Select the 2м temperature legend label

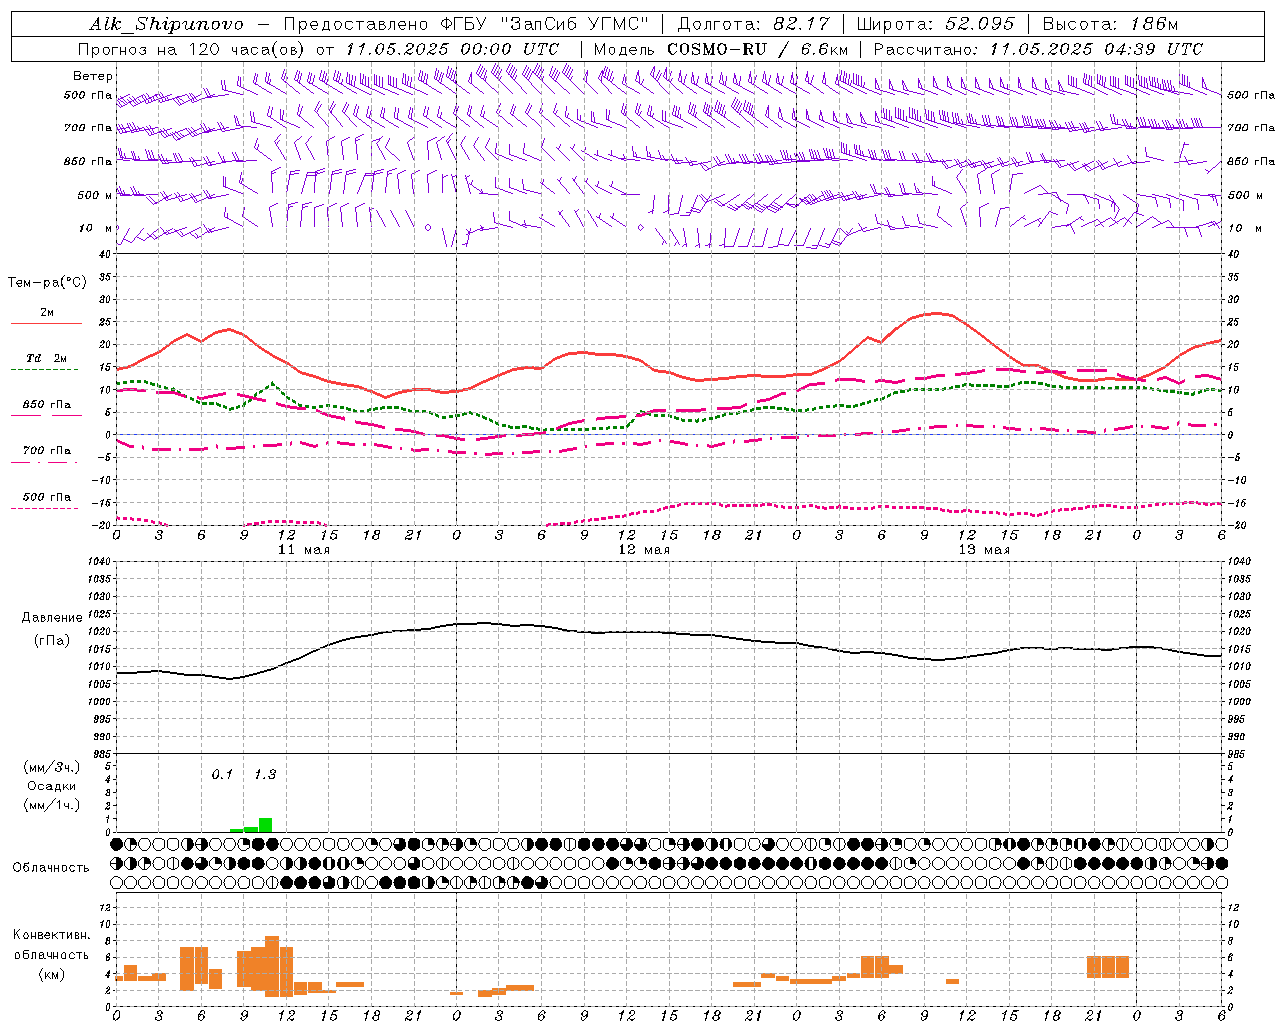(x=47, y=312)
